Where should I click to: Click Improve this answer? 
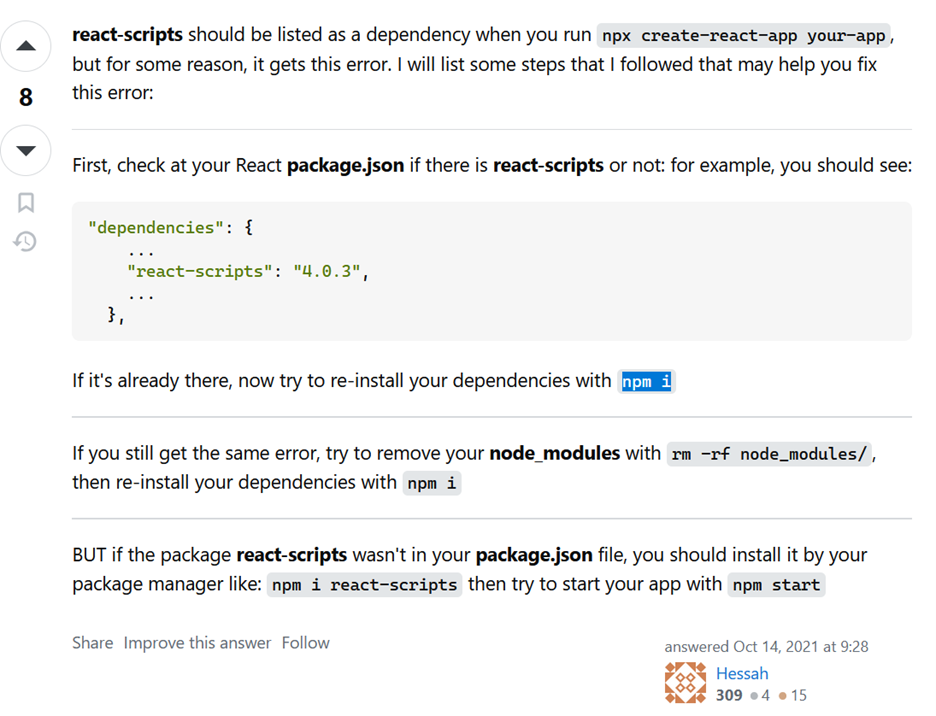(x=197, y=643)
